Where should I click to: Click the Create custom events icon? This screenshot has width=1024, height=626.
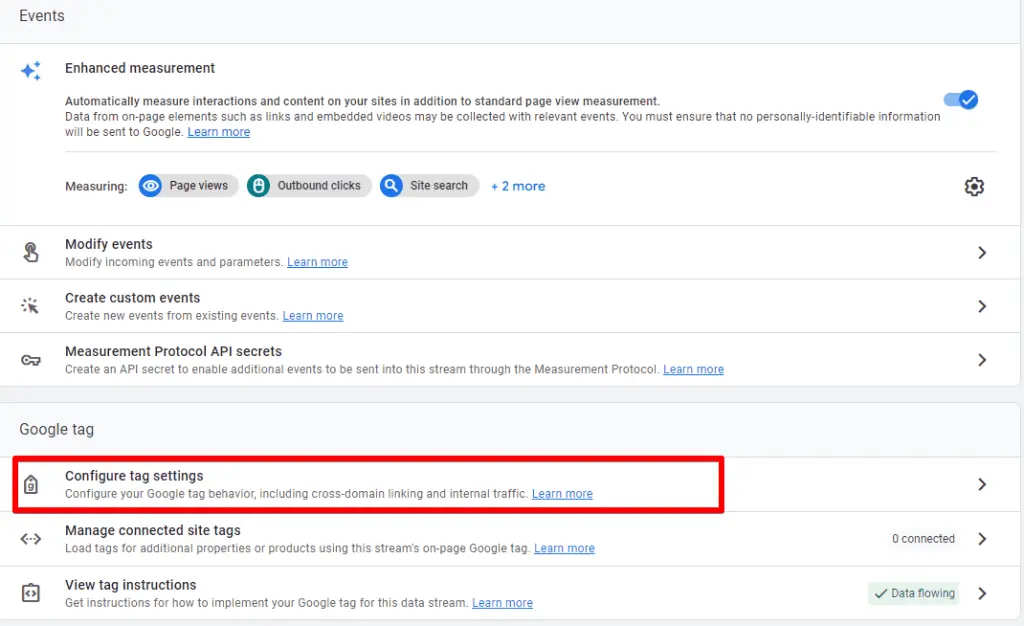[x=31, y=306]
